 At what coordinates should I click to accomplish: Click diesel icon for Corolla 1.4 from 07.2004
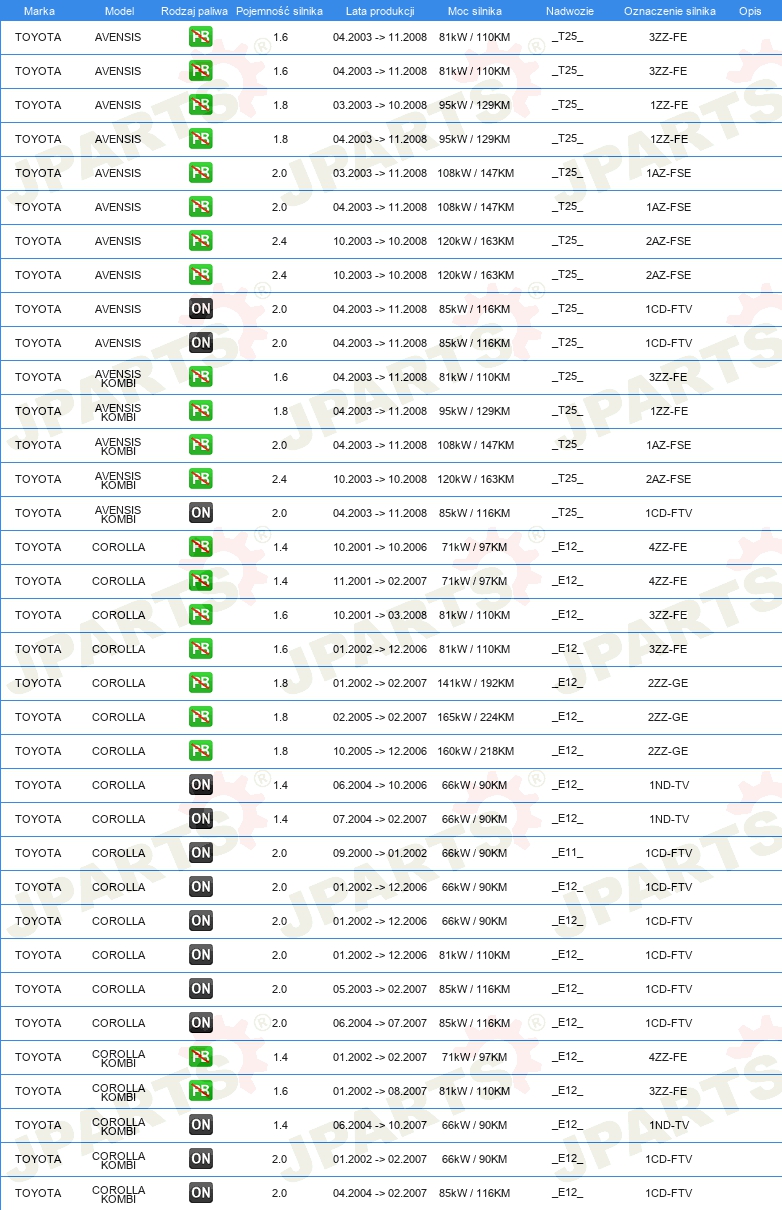tap(200, 819)
